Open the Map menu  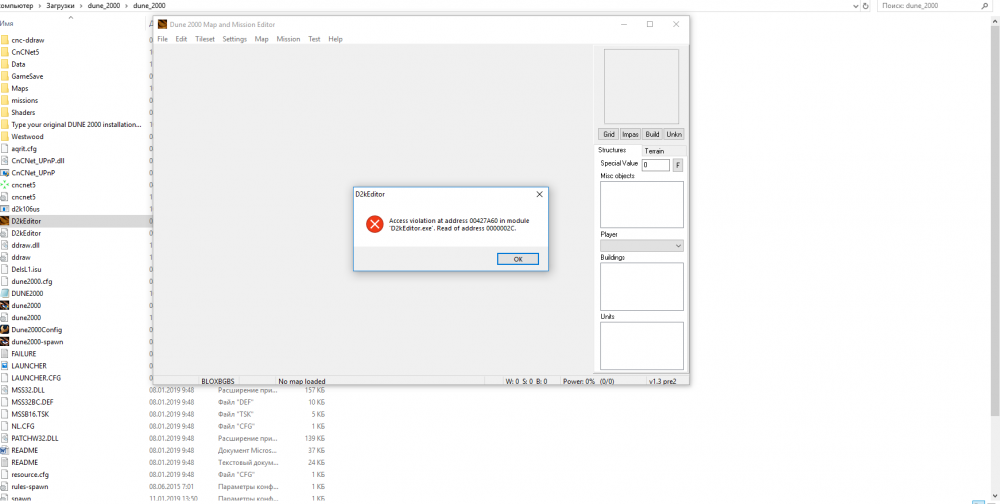click(x=261, y=39)
